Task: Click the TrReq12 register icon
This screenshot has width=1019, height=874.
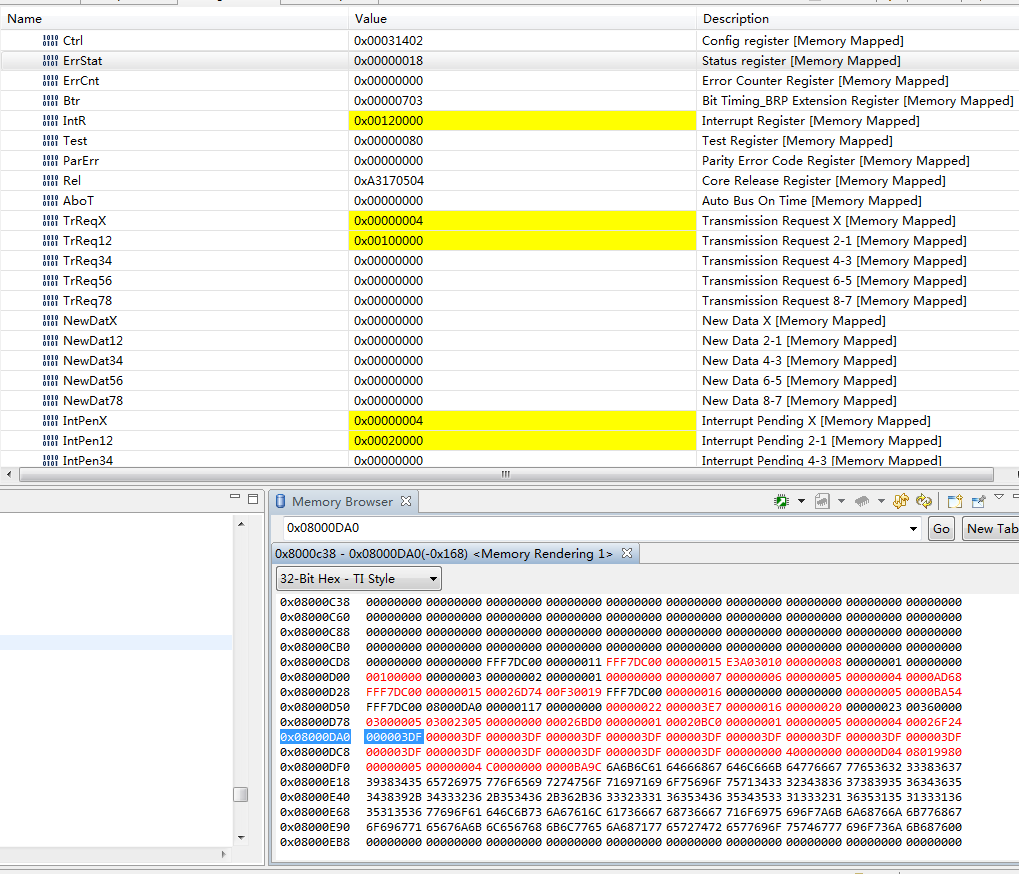Action: pos(51,241)
